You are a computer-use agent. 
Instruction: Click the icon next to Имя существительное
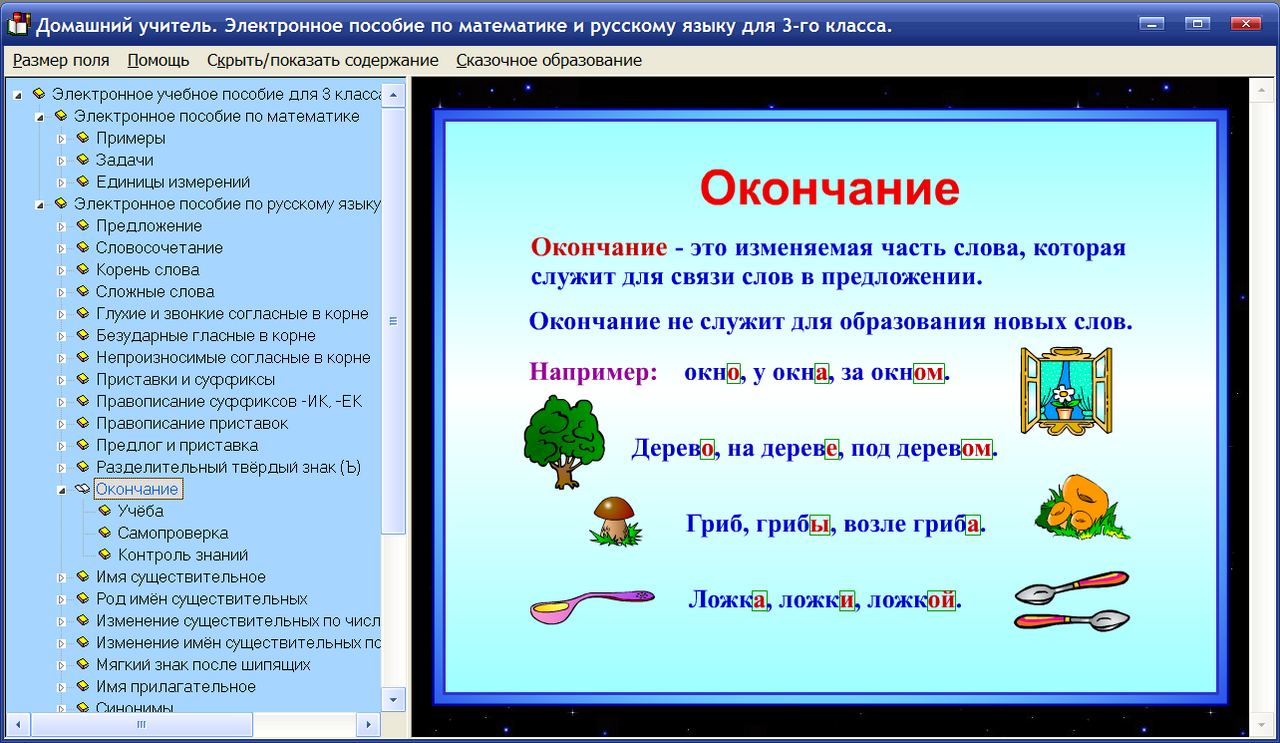tap(82, 577)
